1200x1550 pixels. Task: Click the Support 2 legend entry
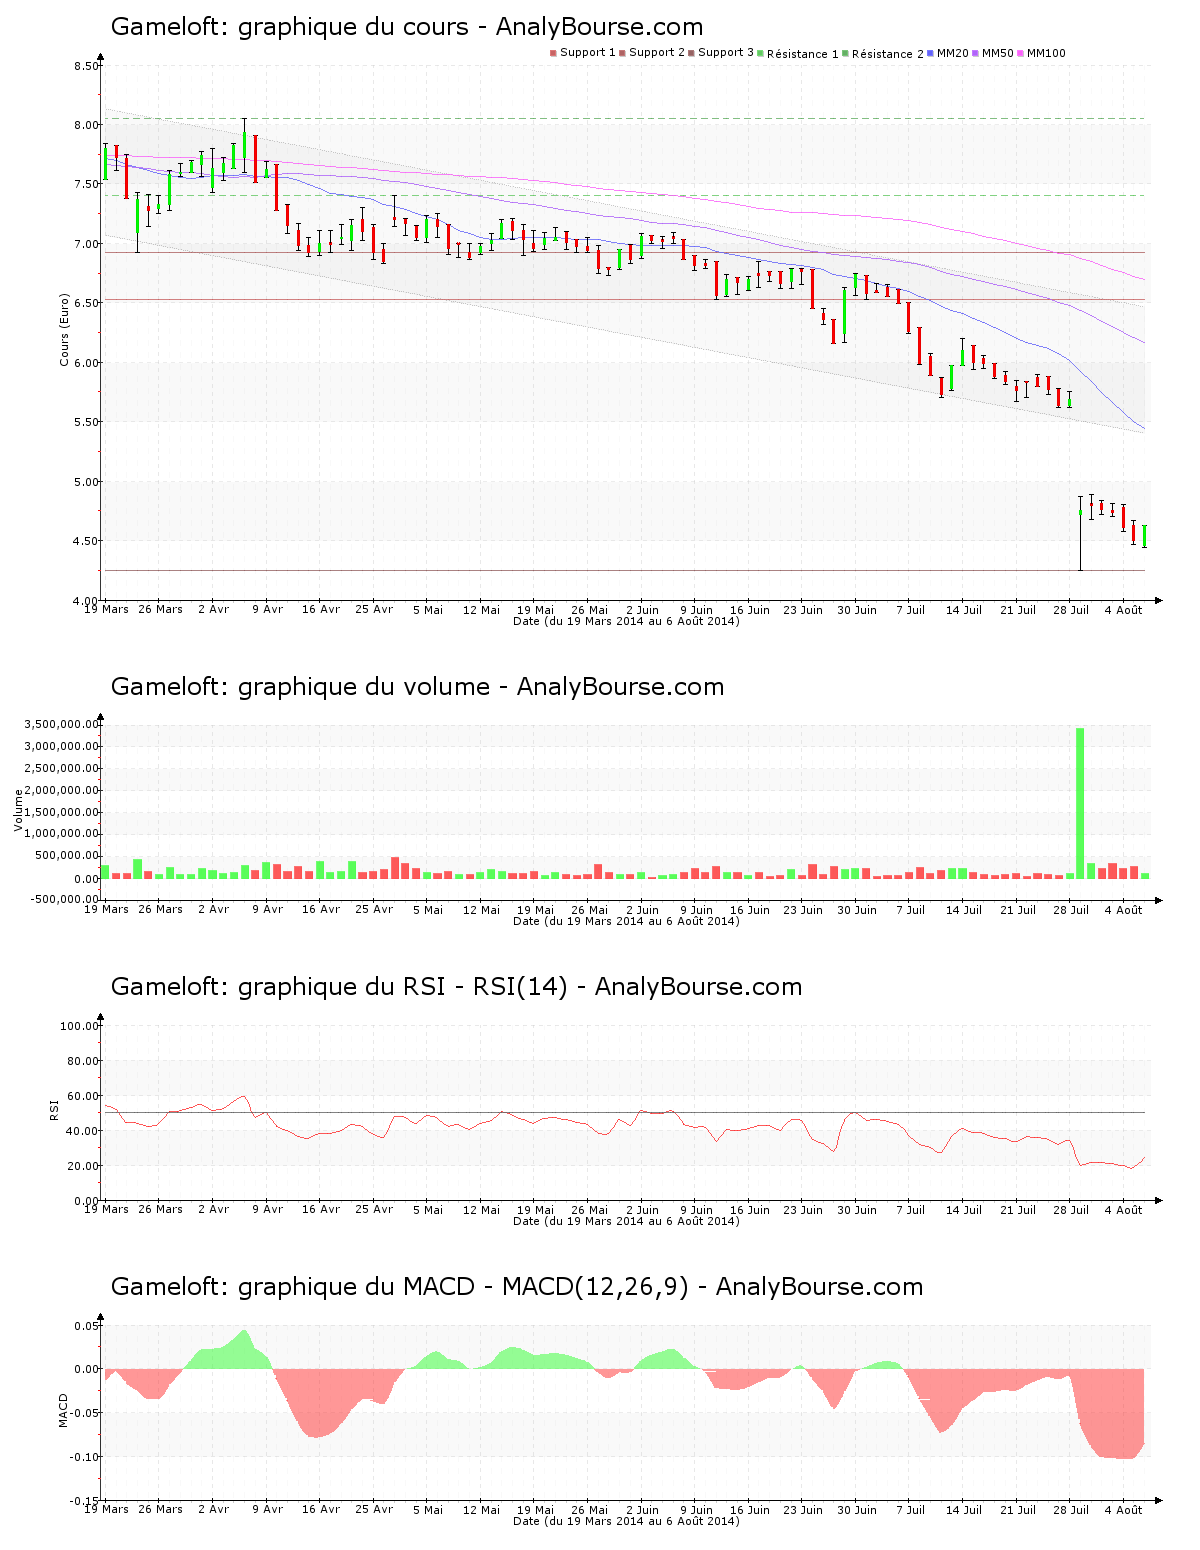coord(652,53)
